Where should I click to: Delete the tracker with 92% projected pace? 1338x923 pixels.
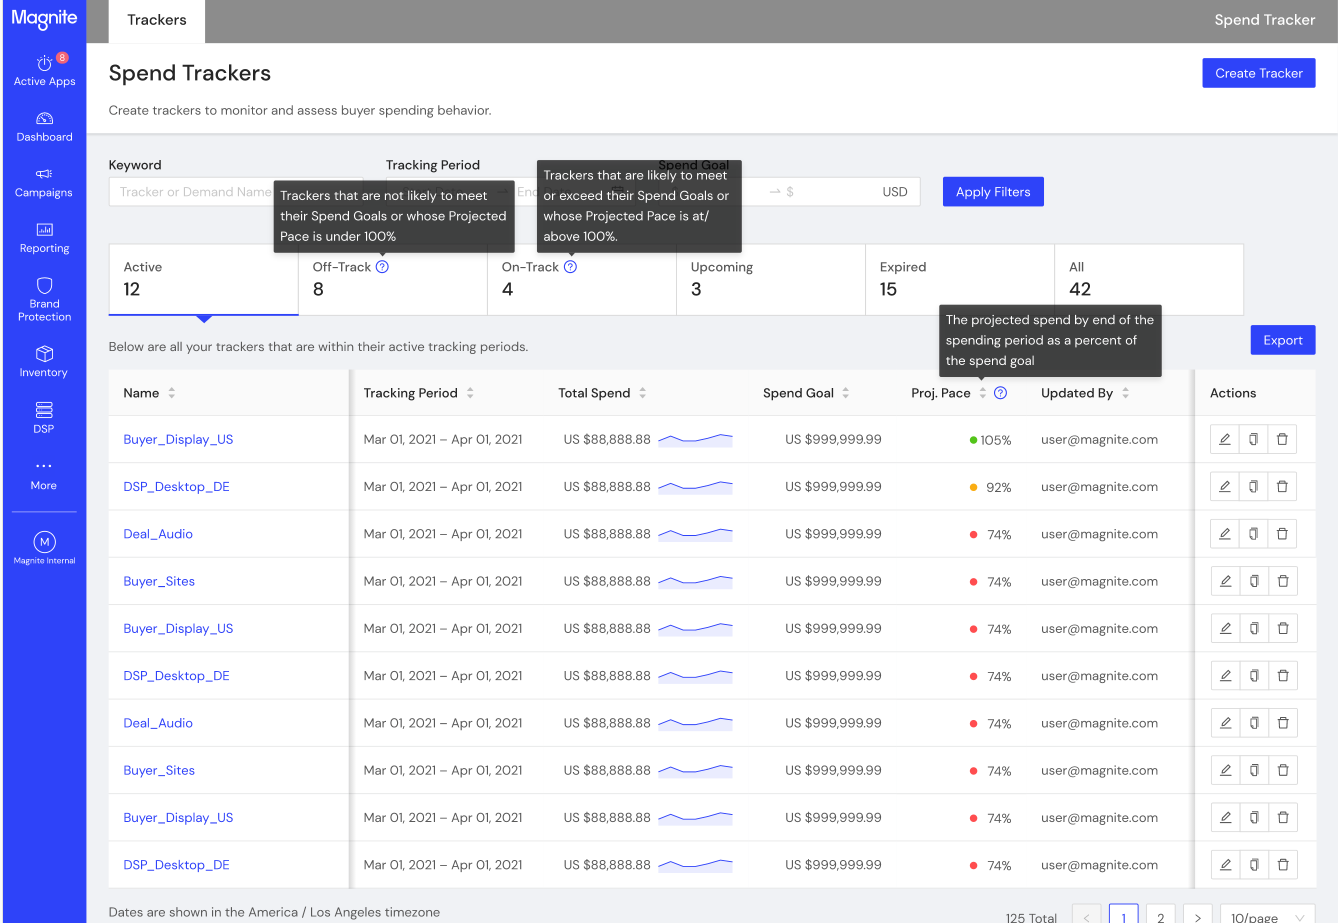click(x=1282, y=487)
